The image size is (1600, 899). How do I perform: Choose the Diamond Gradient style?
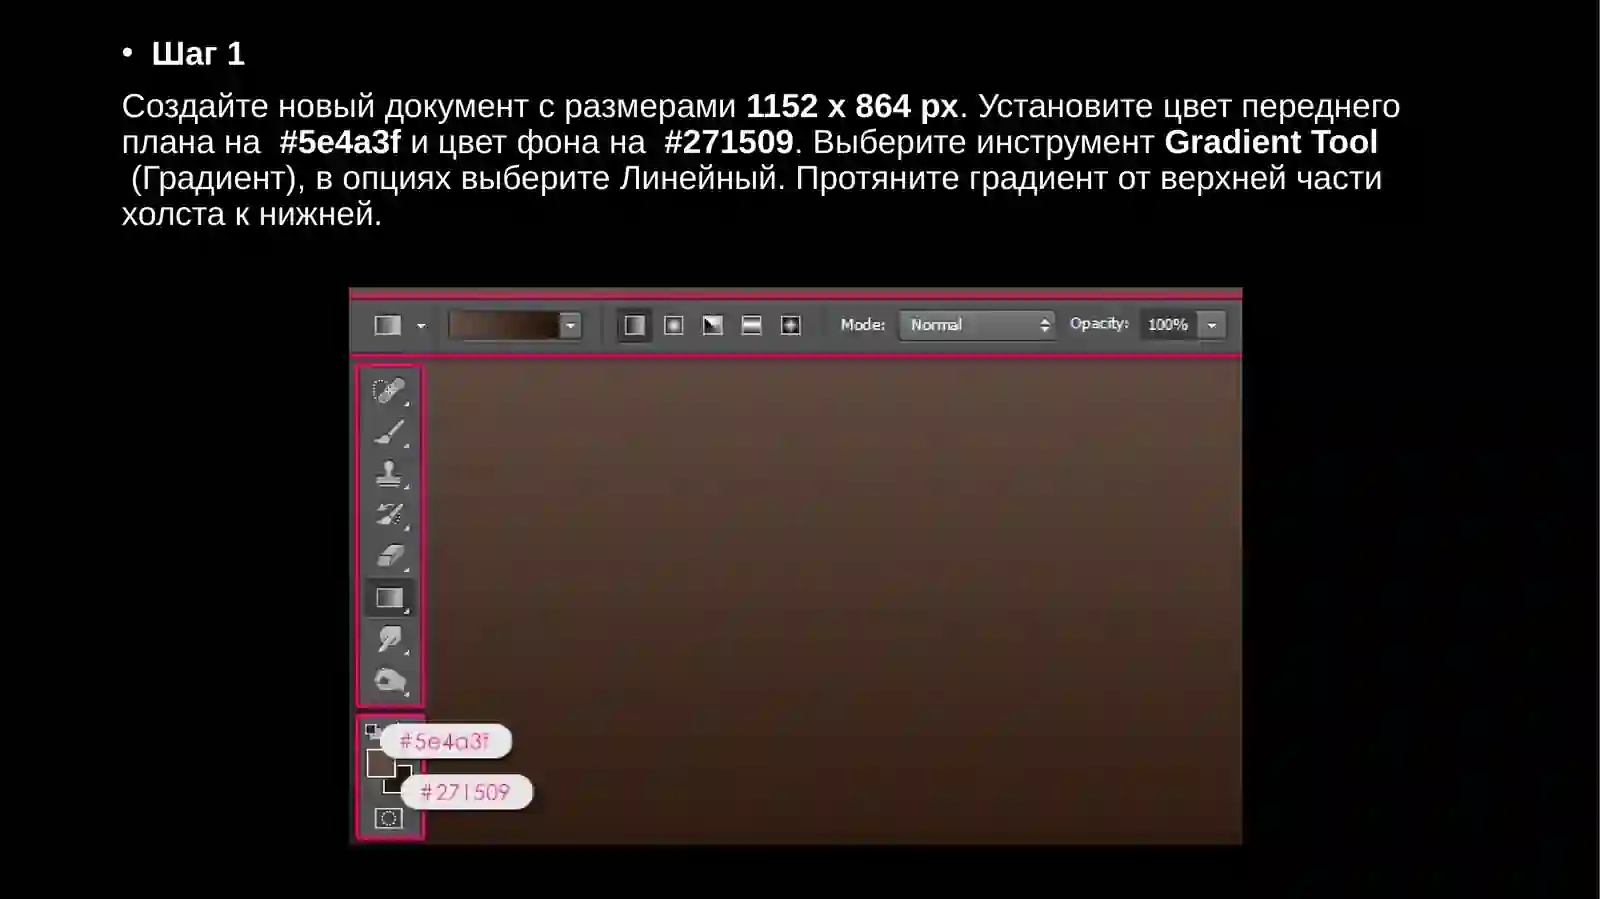click(790, 325)
